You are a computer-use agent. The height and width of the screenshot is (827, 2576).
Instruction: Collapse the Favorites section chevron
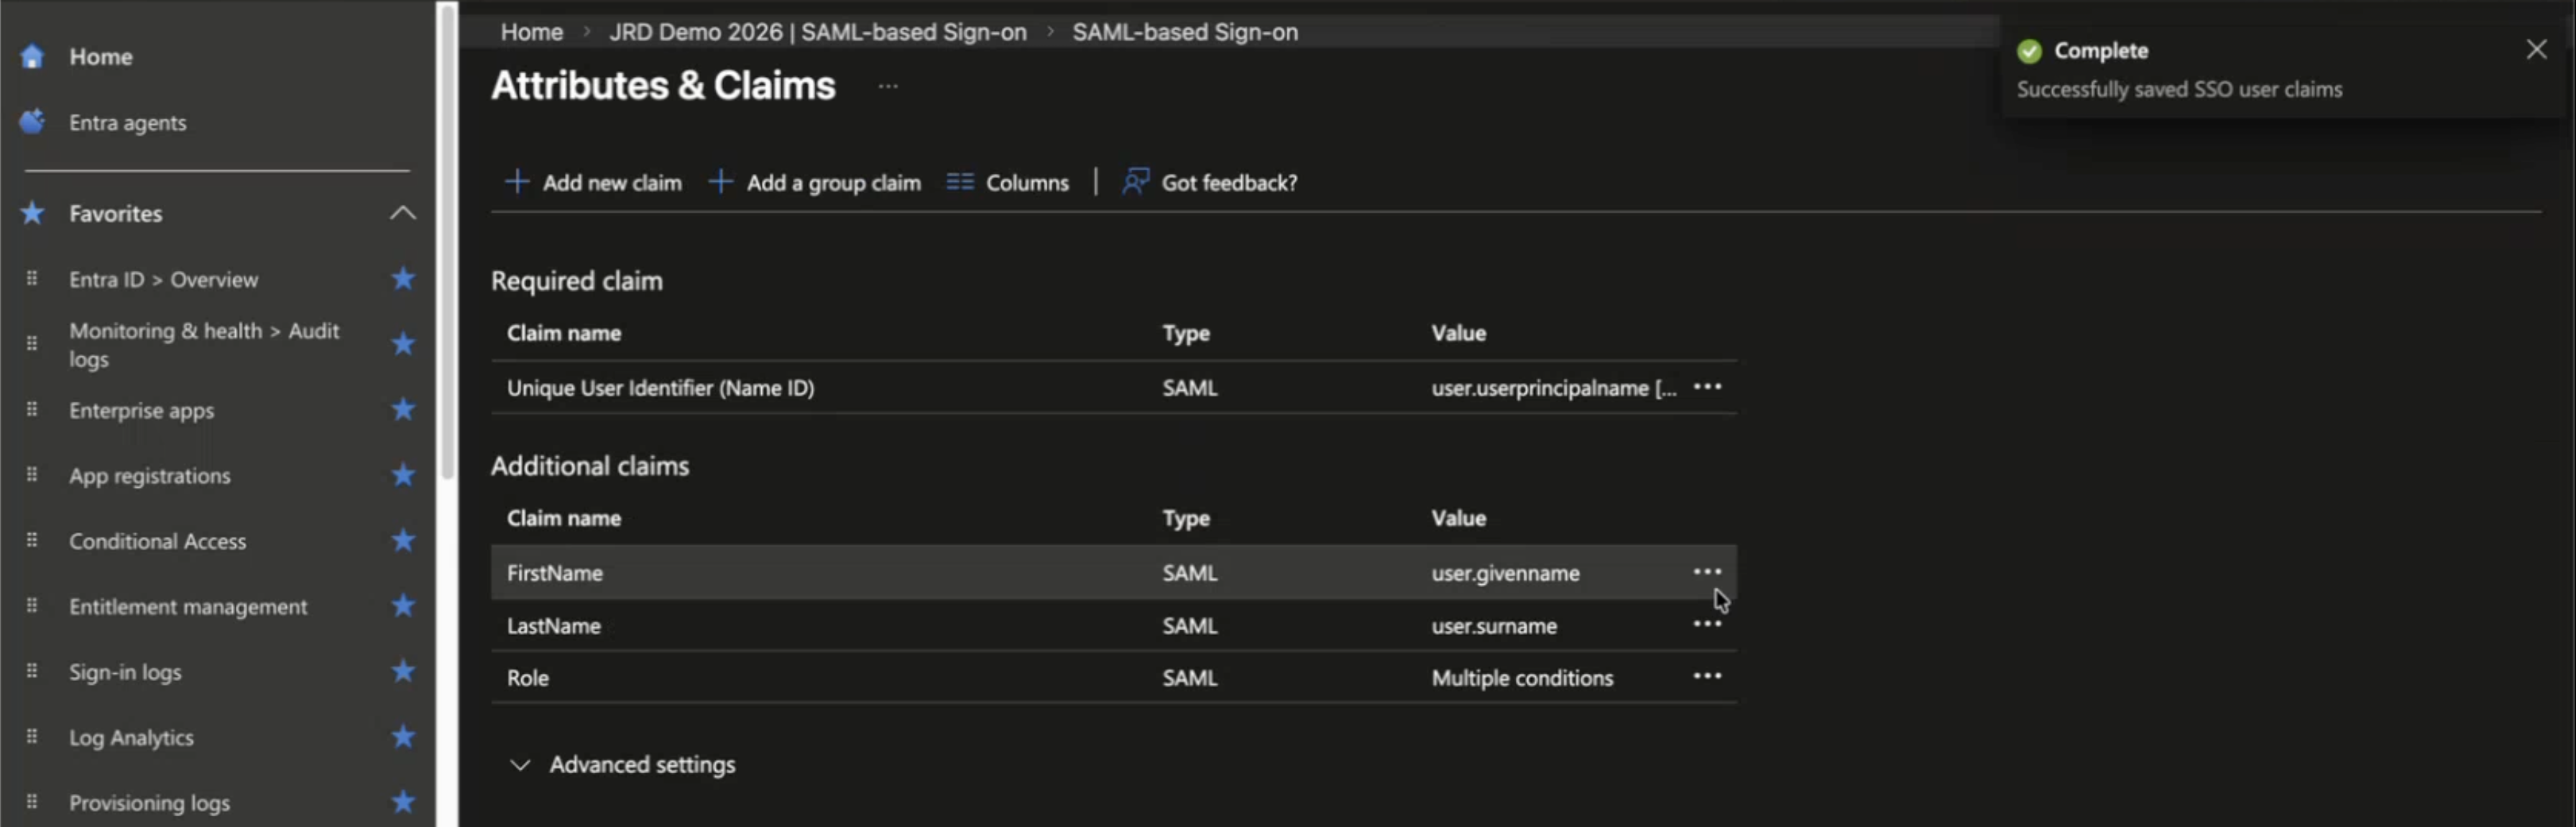(x=403, y=213)
